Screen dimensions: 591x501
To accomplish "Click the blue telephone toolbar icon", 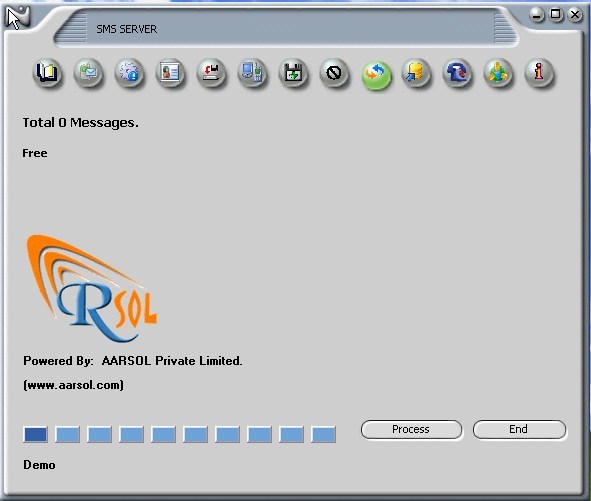I will (457, 73).
